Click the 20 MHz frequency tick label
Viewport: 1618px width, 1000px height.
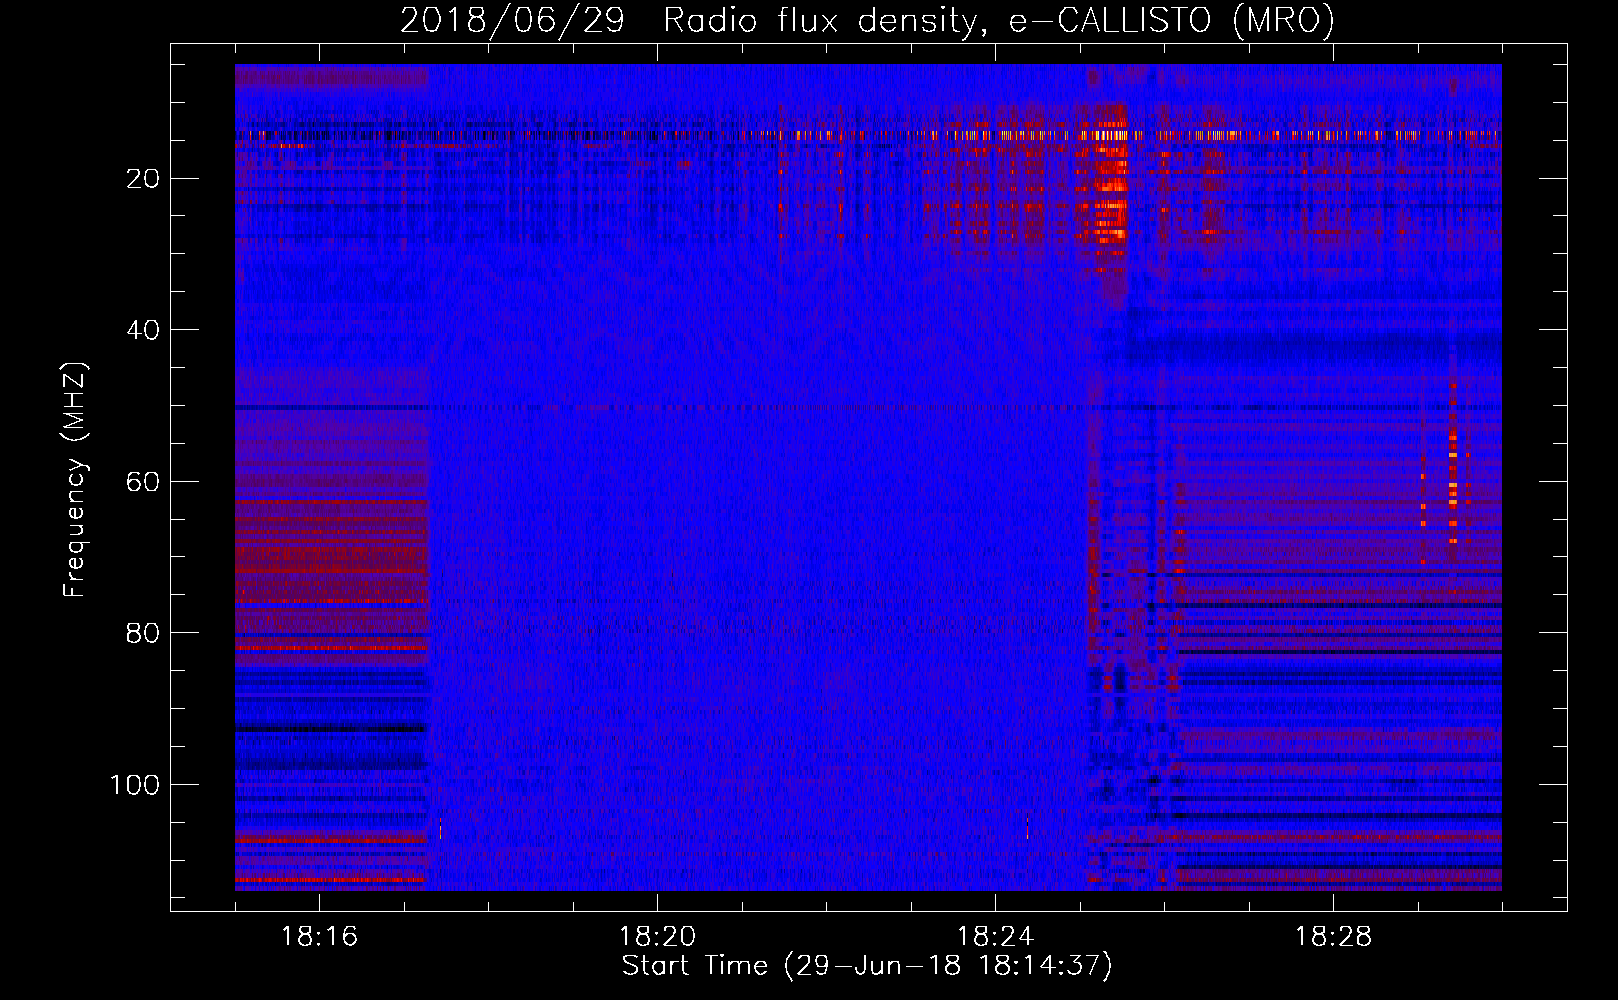[144, 179]
